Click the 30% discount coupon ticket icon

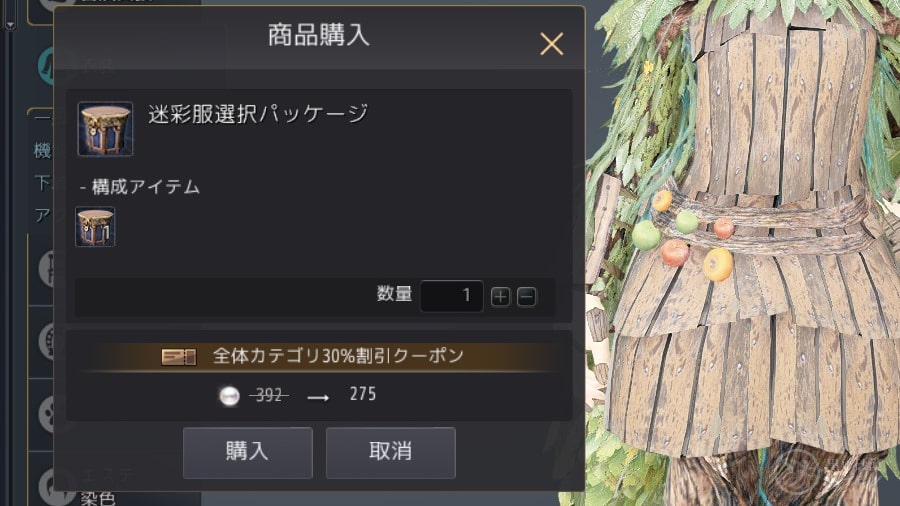click(x=179, y=357)
